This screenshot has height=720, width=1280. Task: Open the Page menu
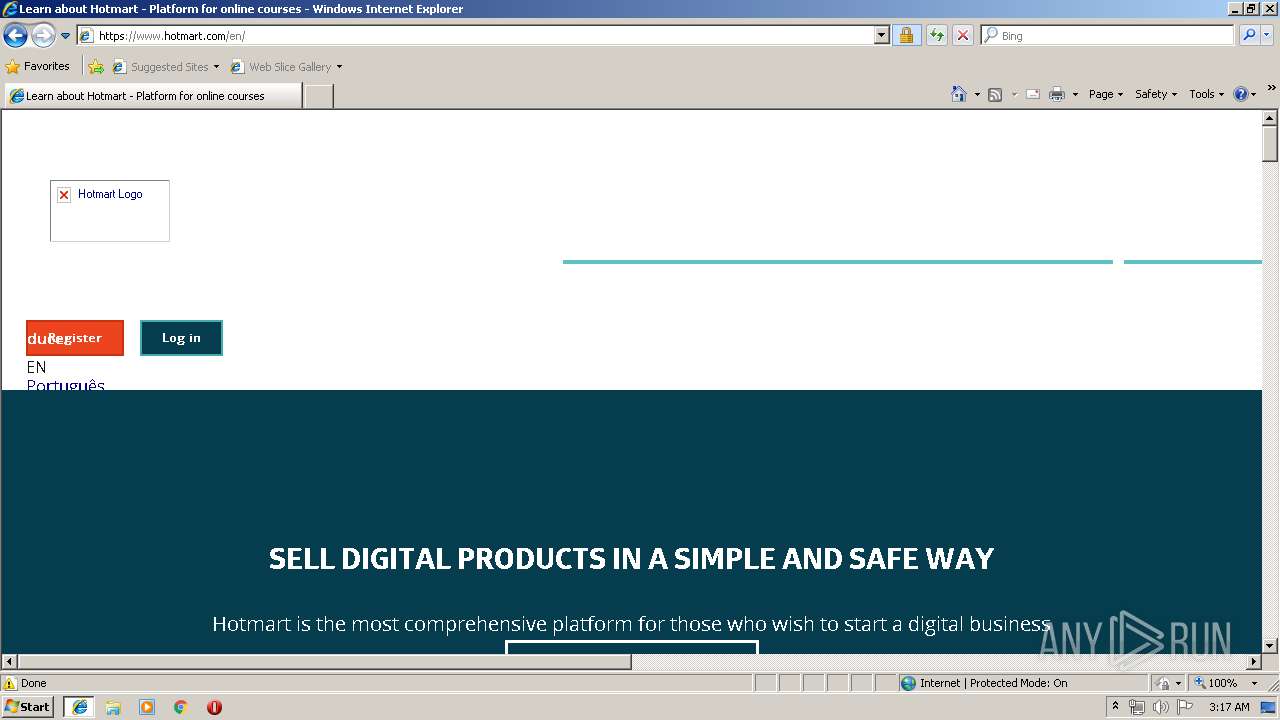click(x=1105, y=94)
